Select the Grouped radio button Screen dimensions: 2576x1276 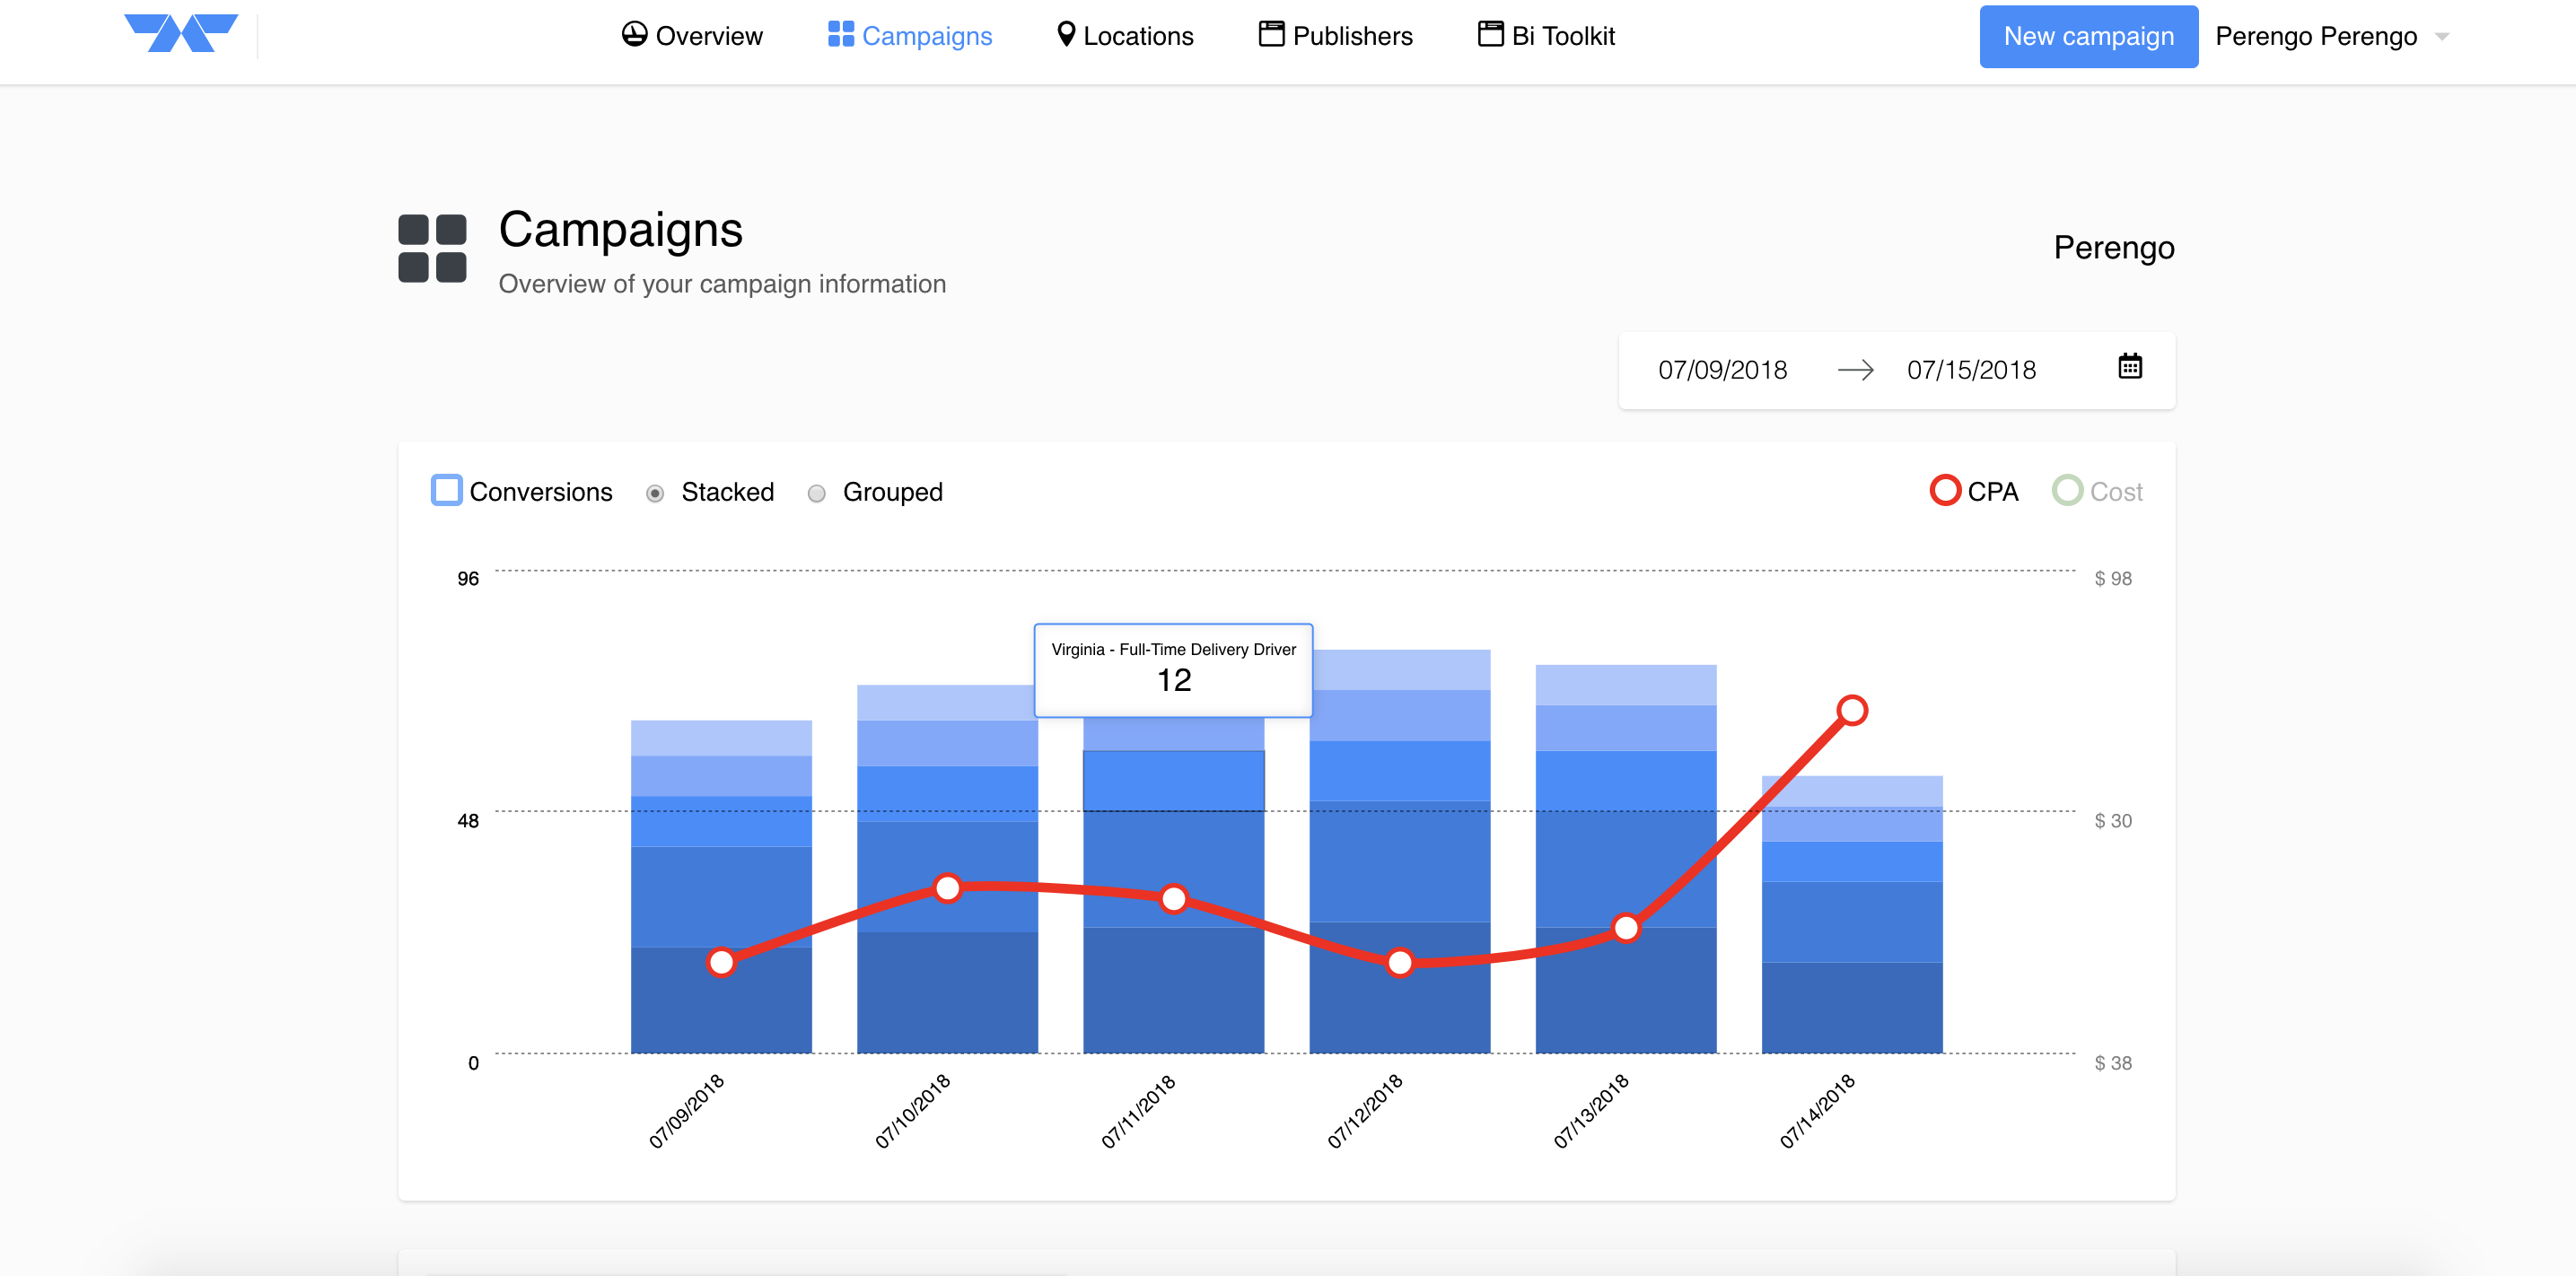pyautogui.click(x=817, y=493)
